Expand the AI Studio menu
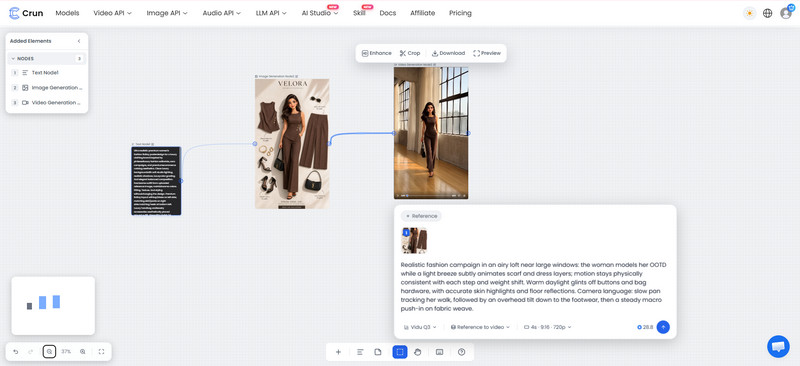 (x=320, y=13)
